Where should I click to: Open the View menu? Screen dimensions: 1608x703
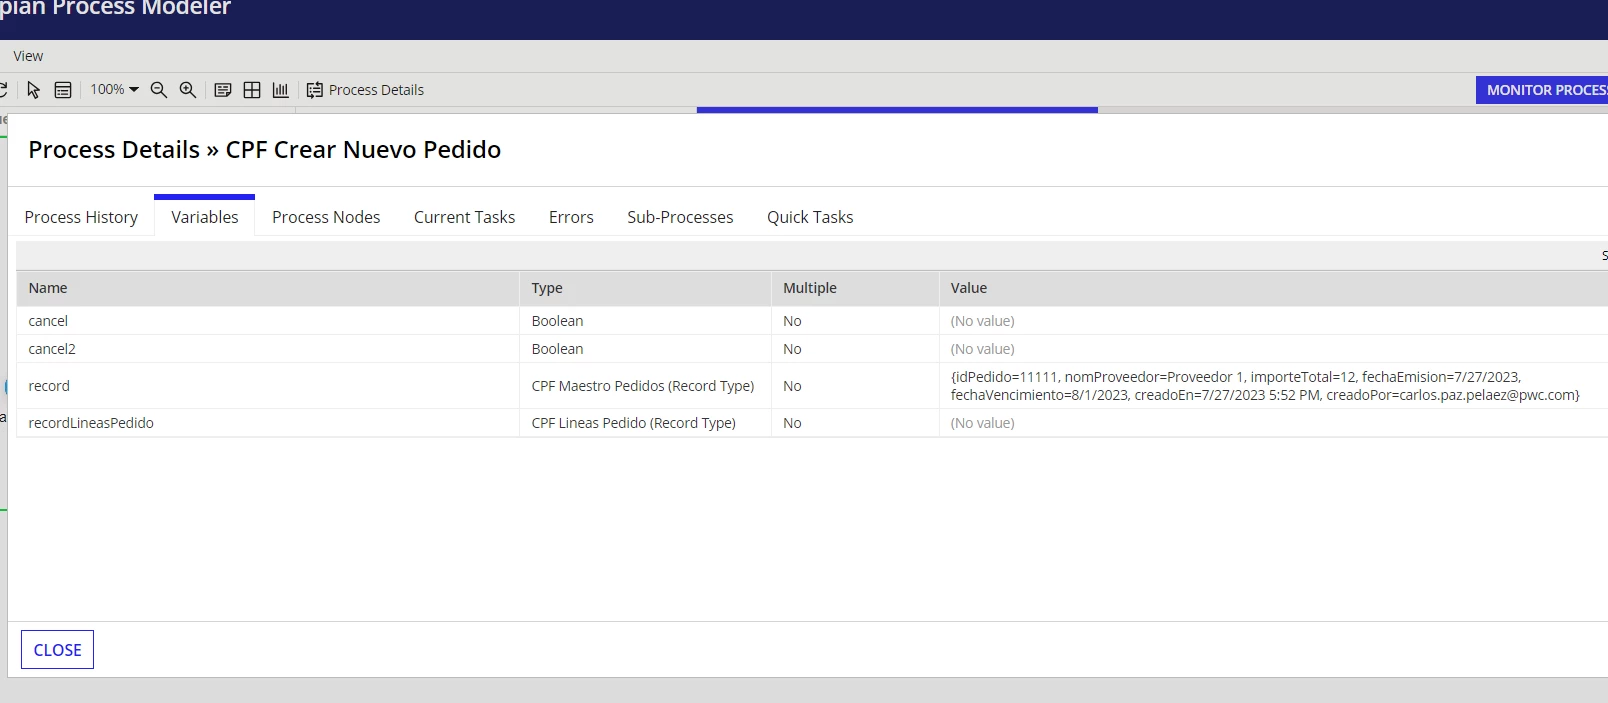click(x=28, y=56)
